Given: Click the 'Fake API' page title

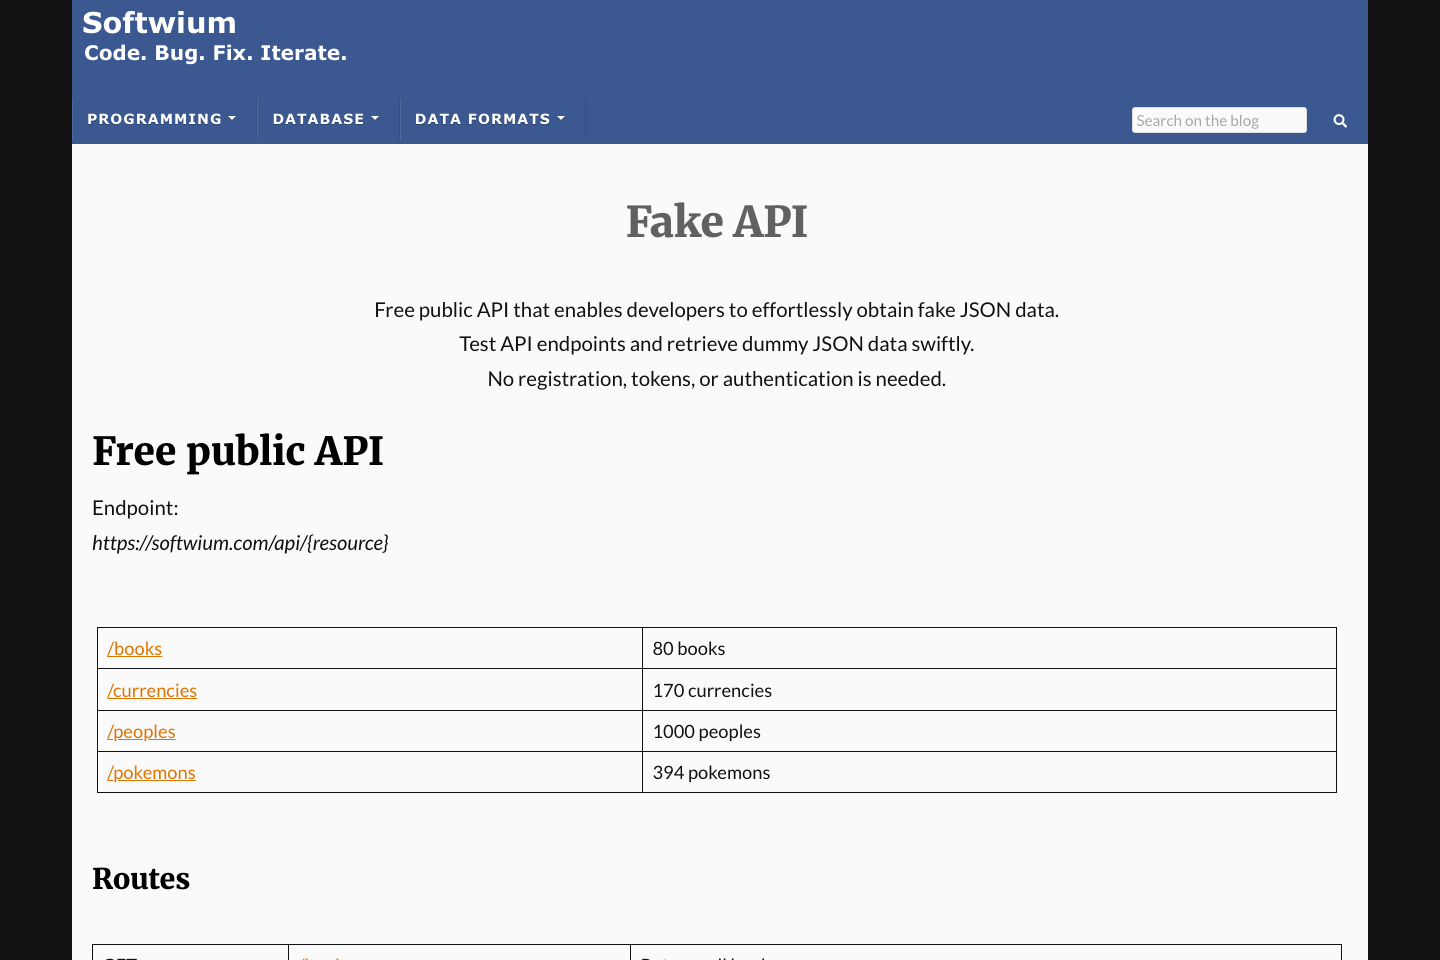Looking at the screenshot, I should click(716, 222).
